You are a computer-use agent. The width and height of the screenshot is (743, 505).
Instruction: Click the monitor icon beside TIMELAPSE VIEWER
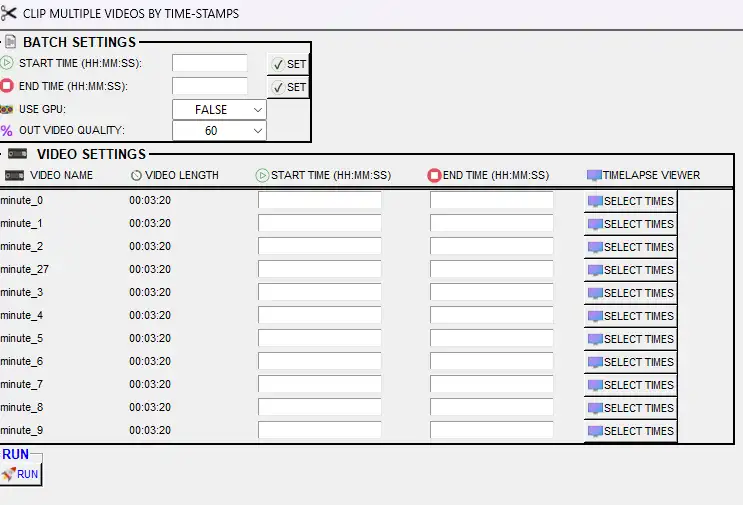pos(594,175)
